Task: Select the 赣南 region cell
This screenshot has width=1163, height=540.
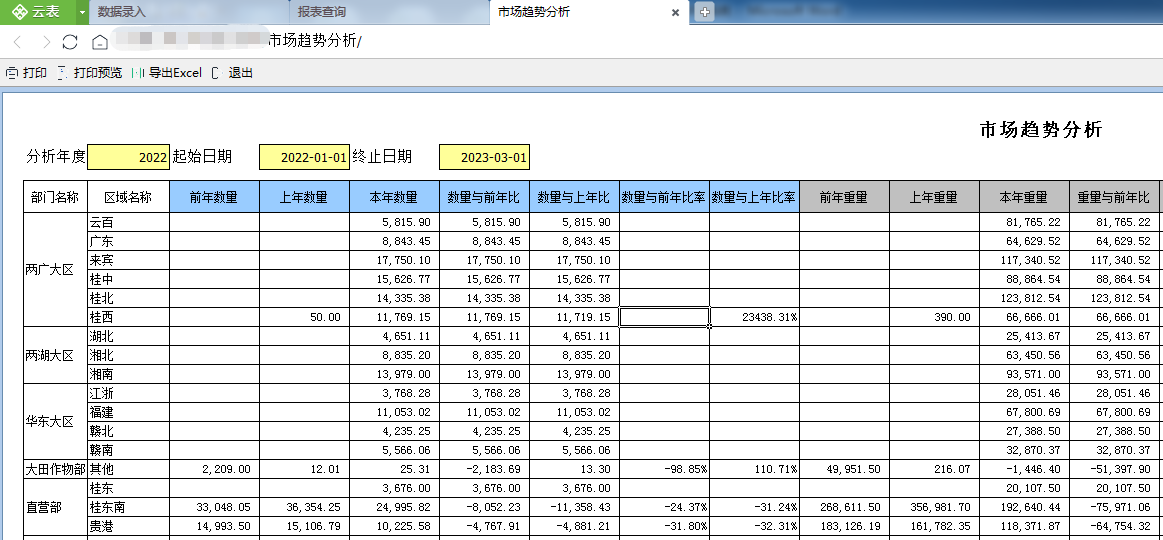Action: tap(128, 450)
